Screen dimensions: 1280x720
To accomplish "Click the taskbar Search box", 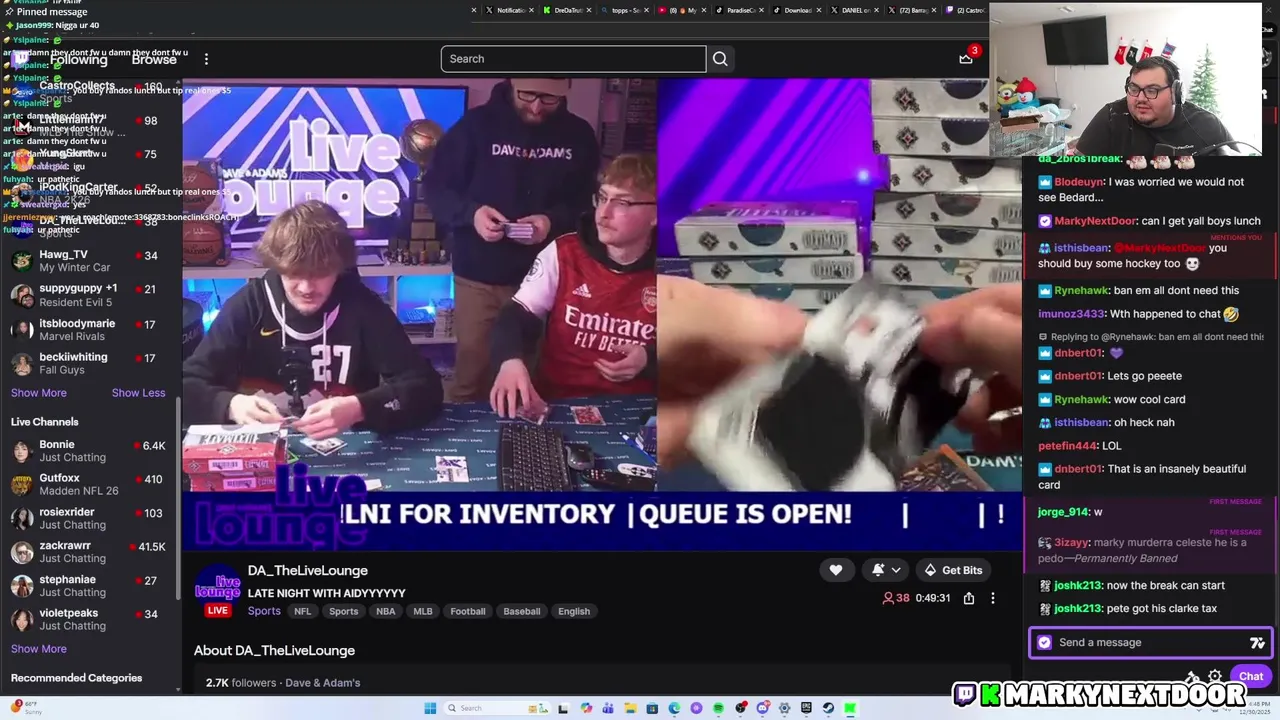I will [496, 708].
